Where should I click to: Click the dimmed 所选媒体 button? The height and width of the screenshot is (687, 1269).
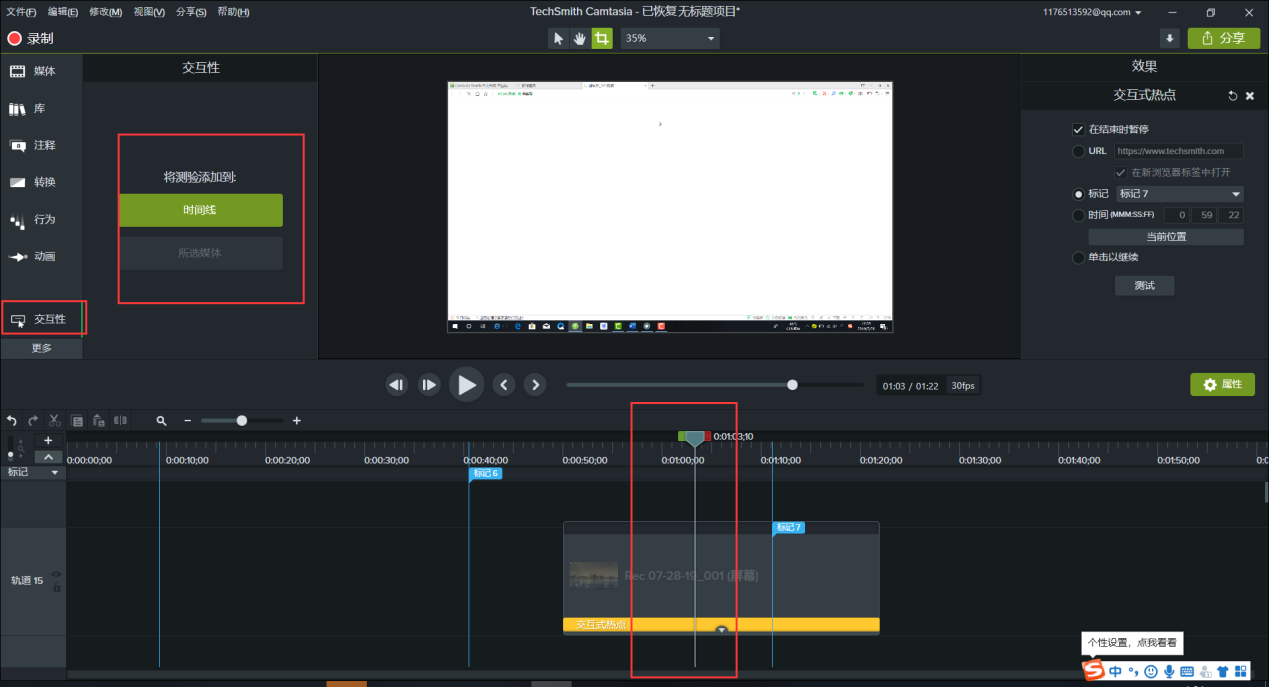(201, 253)
